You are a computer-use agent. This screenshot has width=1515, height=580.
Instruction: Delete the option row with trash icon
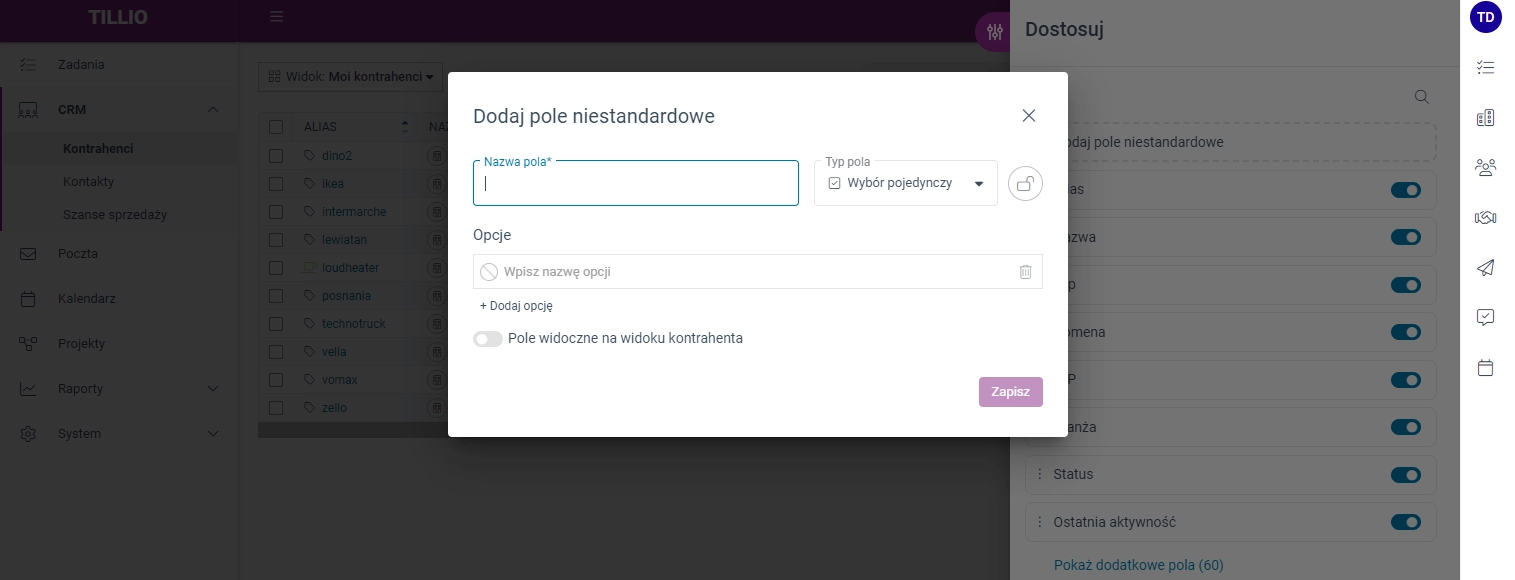tap(1025, 272)
